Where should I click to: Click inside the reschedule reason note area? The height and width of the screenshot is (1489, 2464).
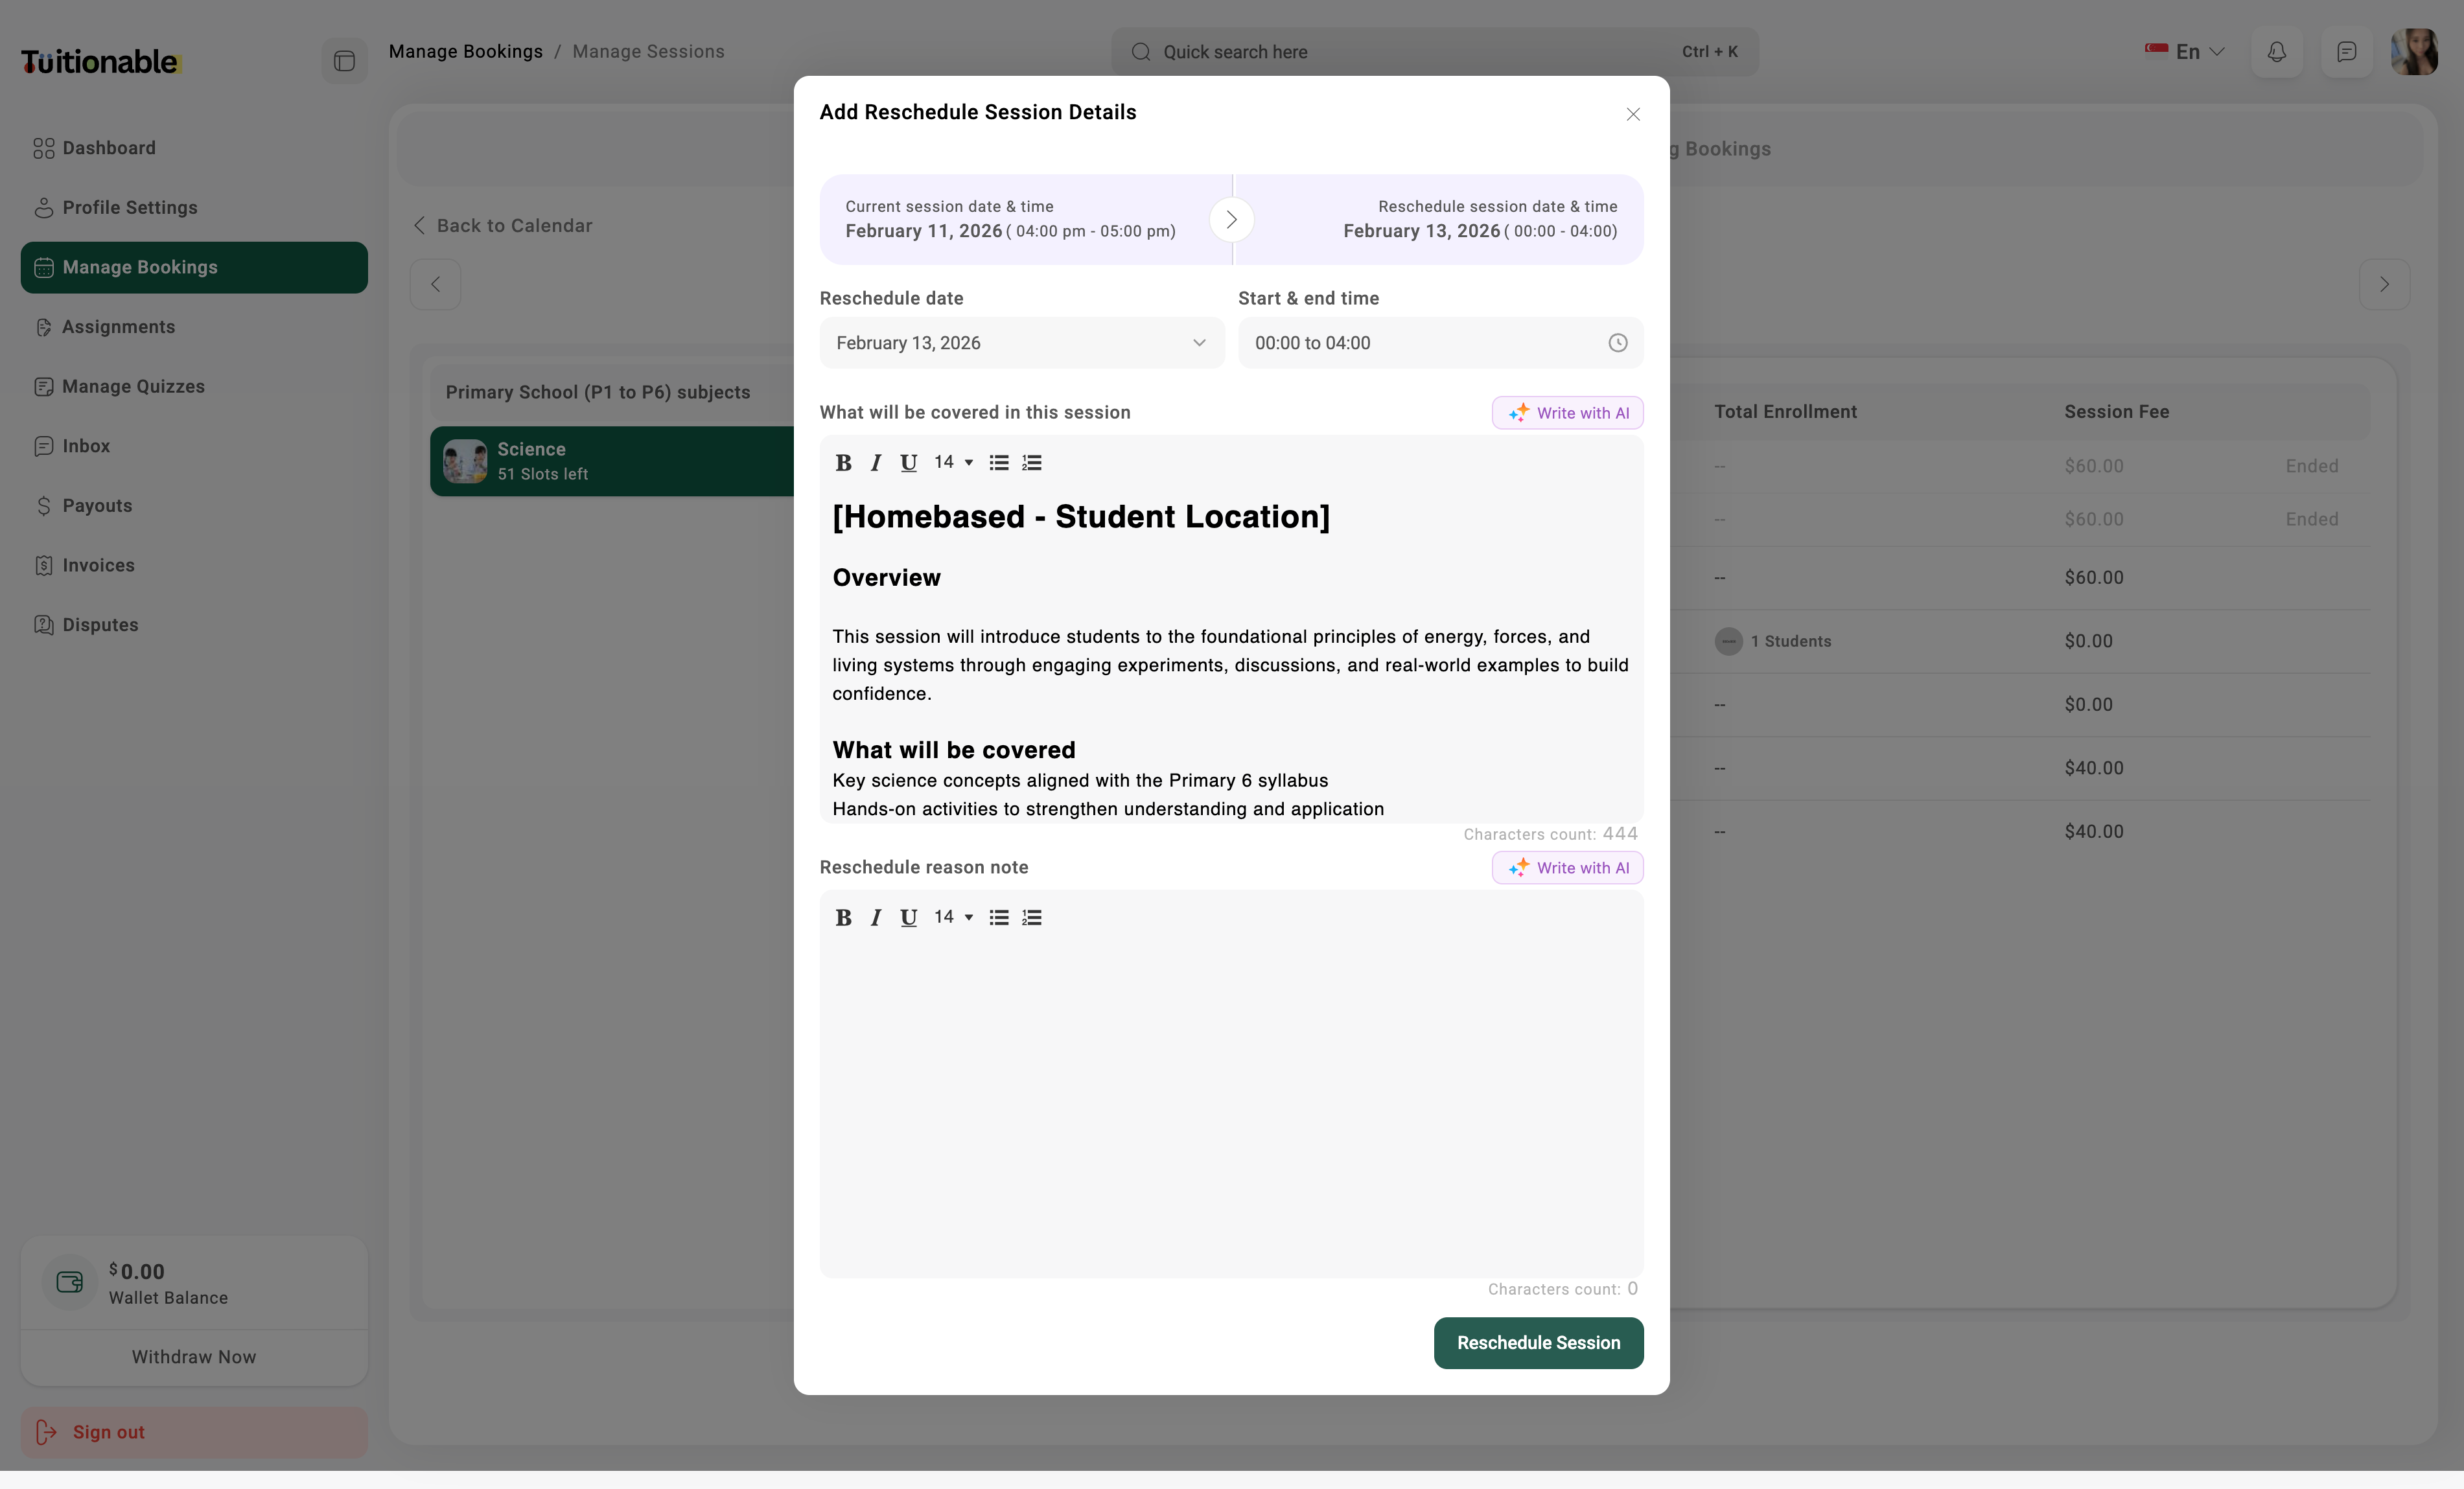point(1230,1100)
